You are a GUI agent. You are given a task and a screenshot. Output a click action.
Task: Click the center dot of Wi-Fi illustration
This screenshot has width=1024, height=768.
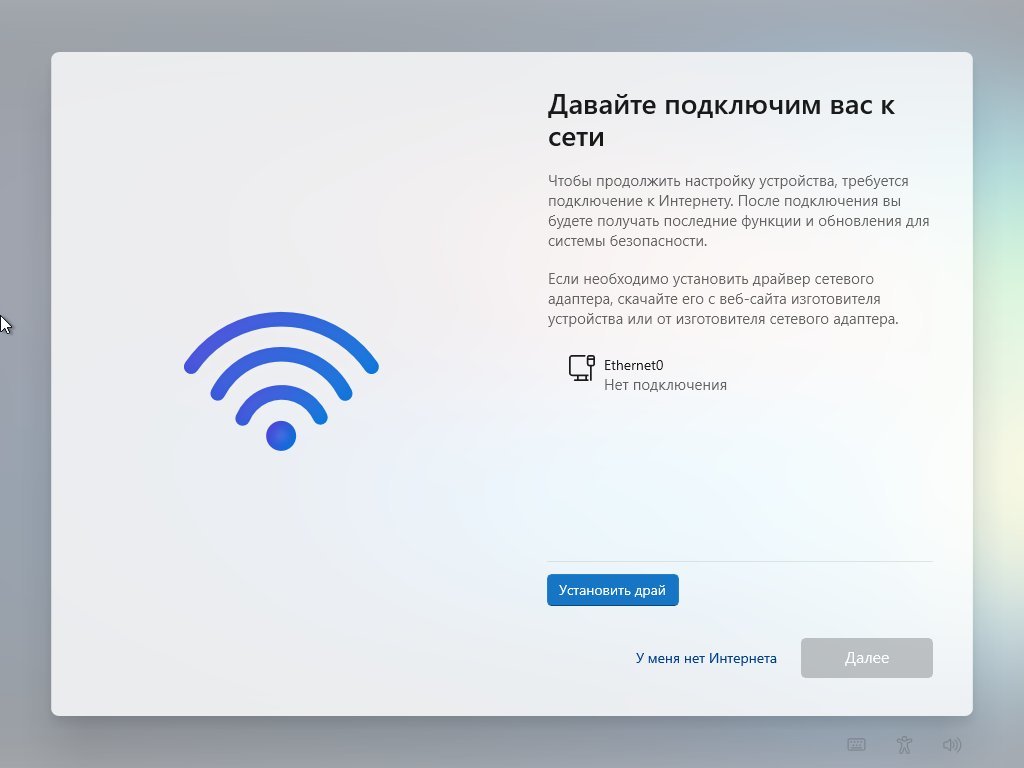click(x=281, y=436)
